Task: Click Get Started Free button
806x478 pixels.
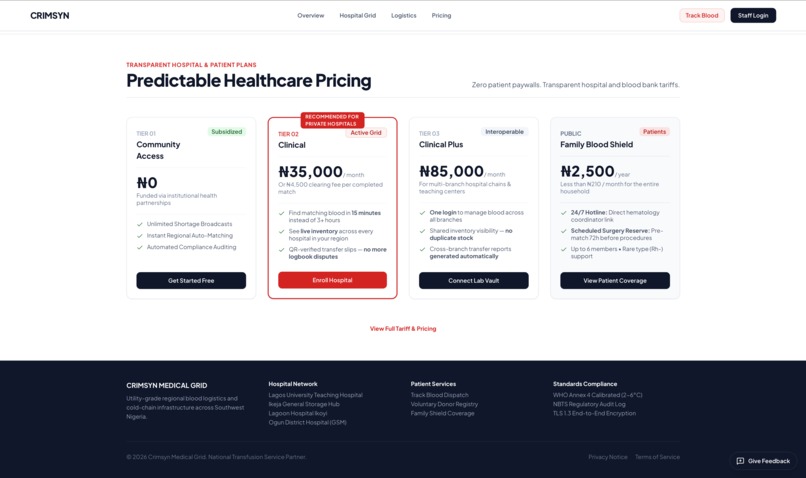Action: [x=191, y=281]
